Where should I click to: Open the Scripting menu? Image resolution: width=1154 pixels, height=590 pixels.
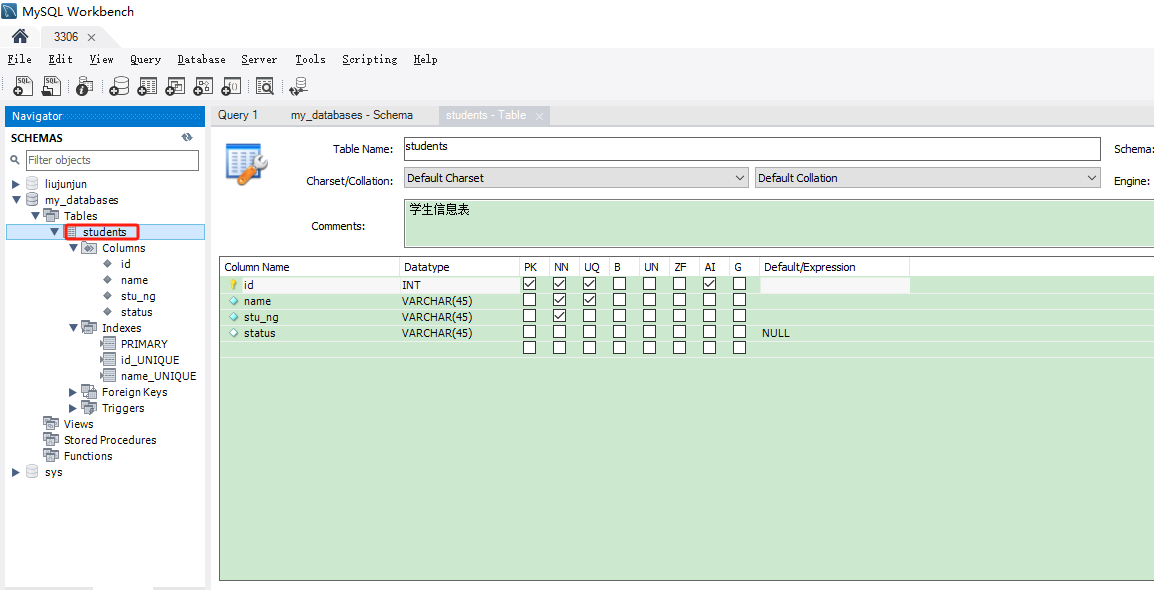[x=369, y=60]
